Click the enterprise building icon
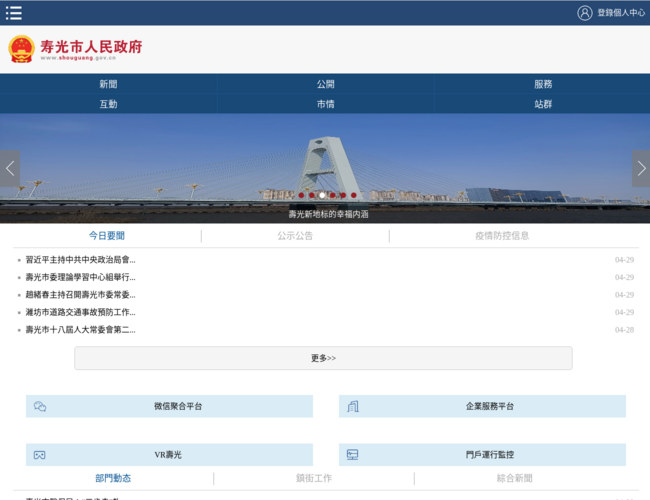Screen dimensions: 650x500 pos(353,407)
